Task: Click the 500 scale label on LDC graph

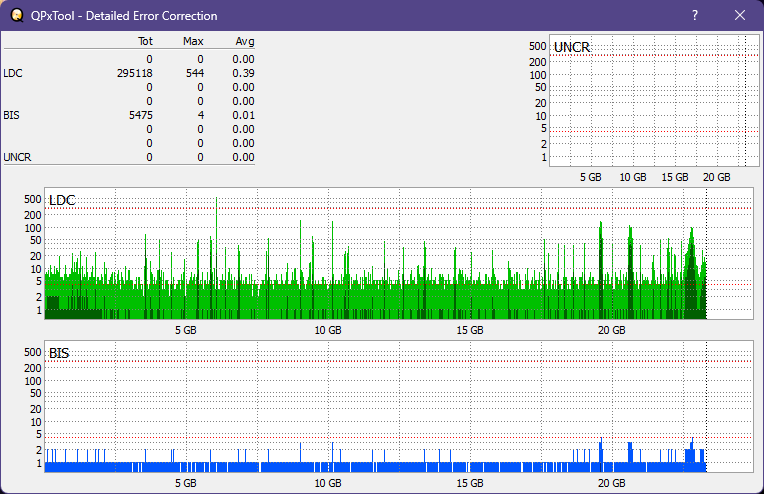Action: pyautogui.click(x=33, y=199)
